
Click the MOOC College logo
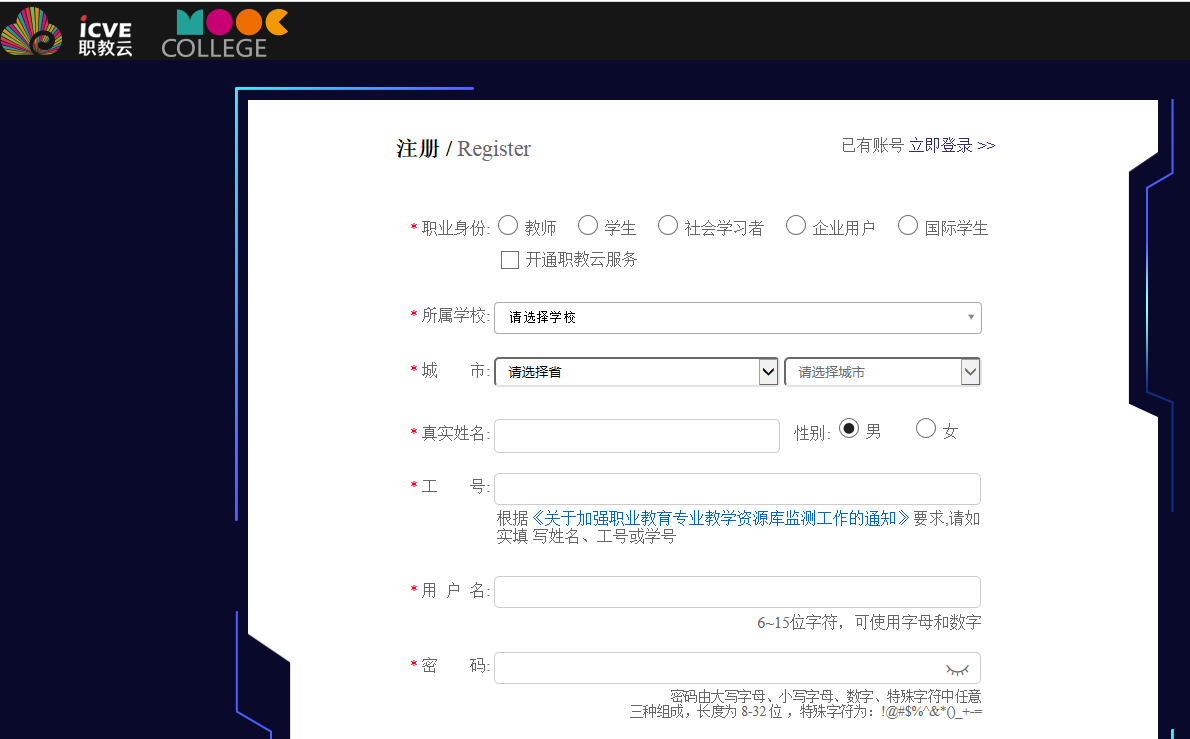pyautogui.click(x=225, y=33)
